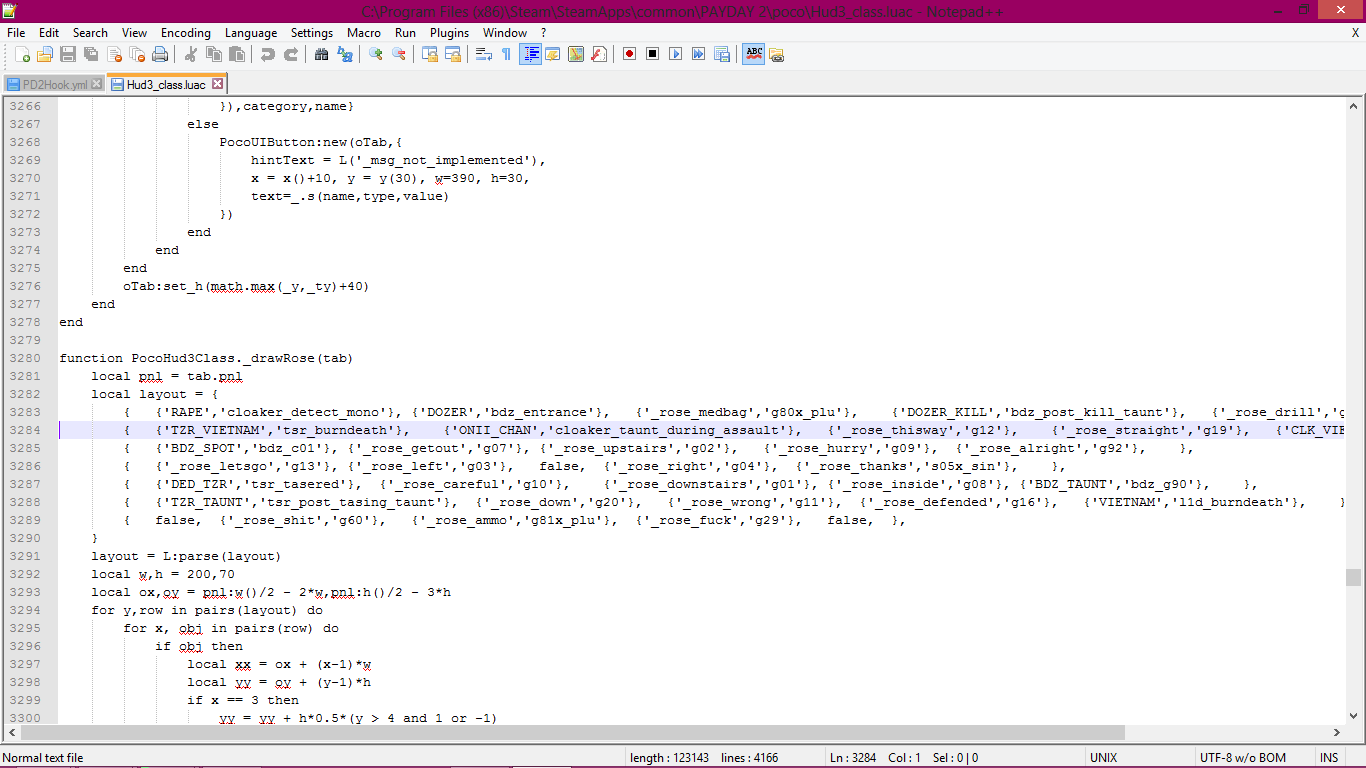Click the Save All toolbar icon
Image resolution: width=1366 pixels, height=768 pixels.
click(x=91, y=54)
